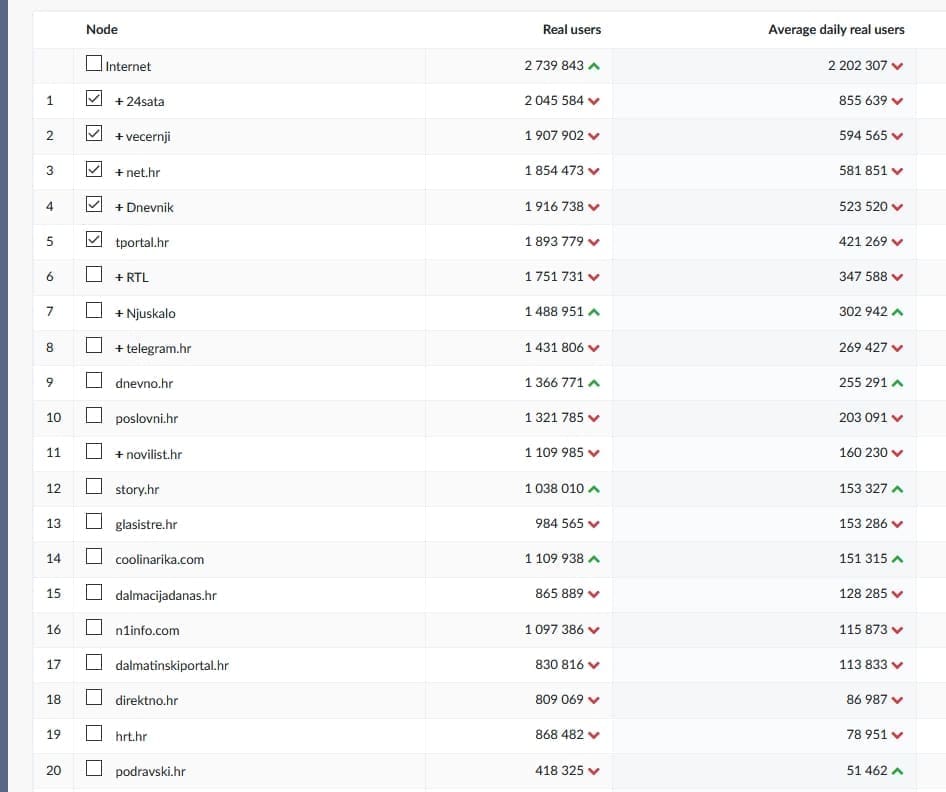Click green up arrow beside coolinarika.com's 1 109 938
The width and height of the screenshot is (946, 792).
point(595,559)
